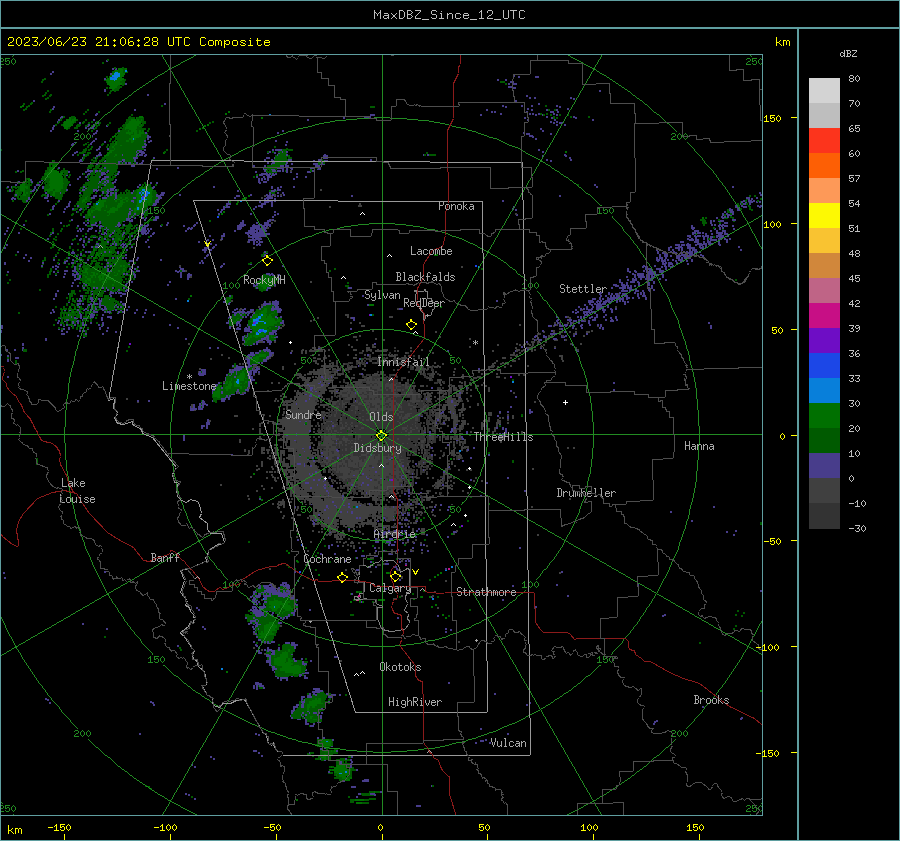Click the yellow diamond marker below RedDeer
The width and height of the screenshot is (900, 841).
click(411, 325)
